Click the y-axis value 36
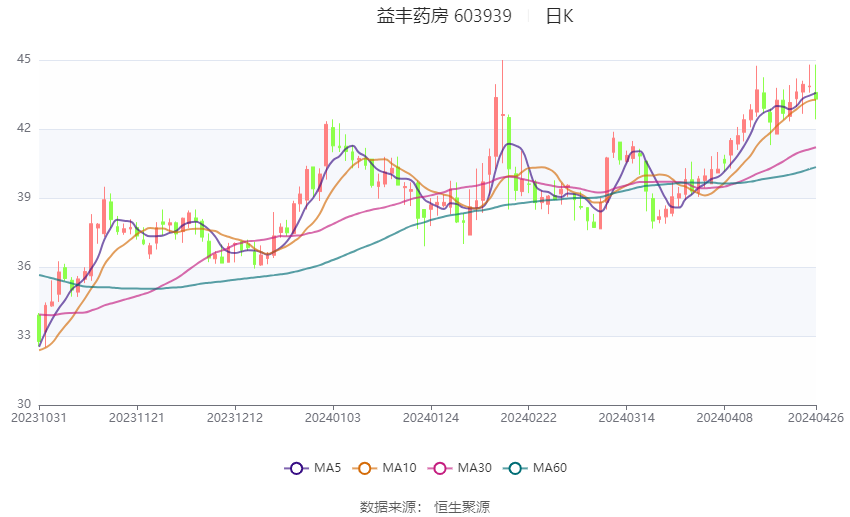 pos(24,266)
